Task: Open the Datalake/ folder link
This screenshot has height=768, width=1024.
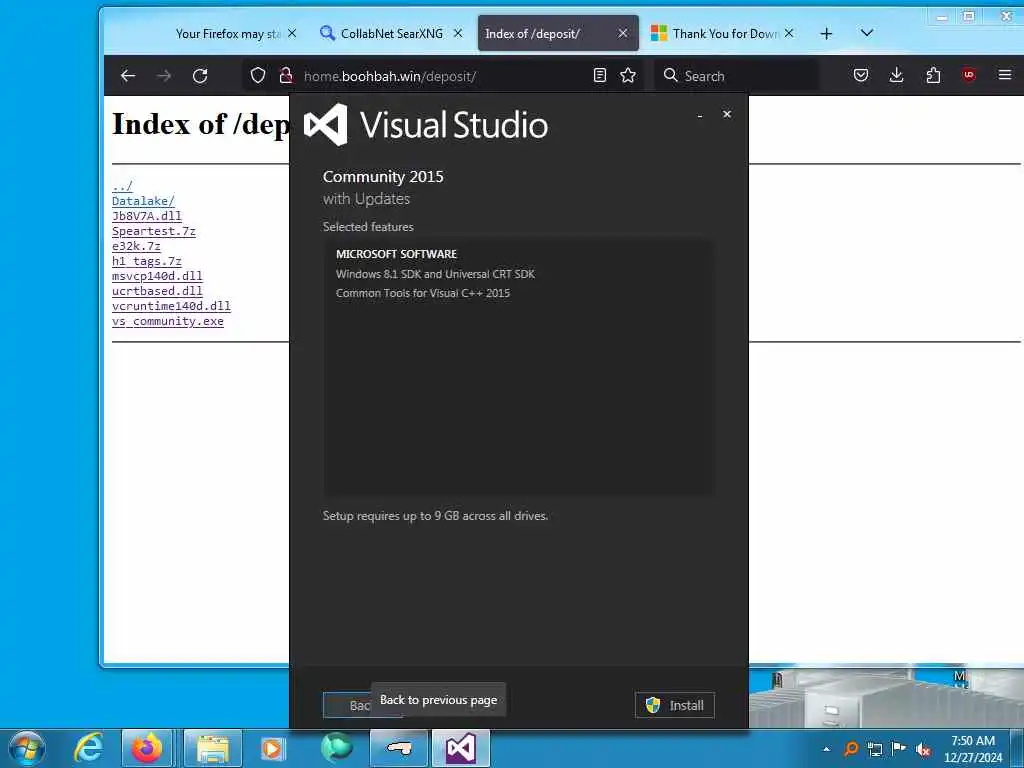Action: tap(143, 200)
